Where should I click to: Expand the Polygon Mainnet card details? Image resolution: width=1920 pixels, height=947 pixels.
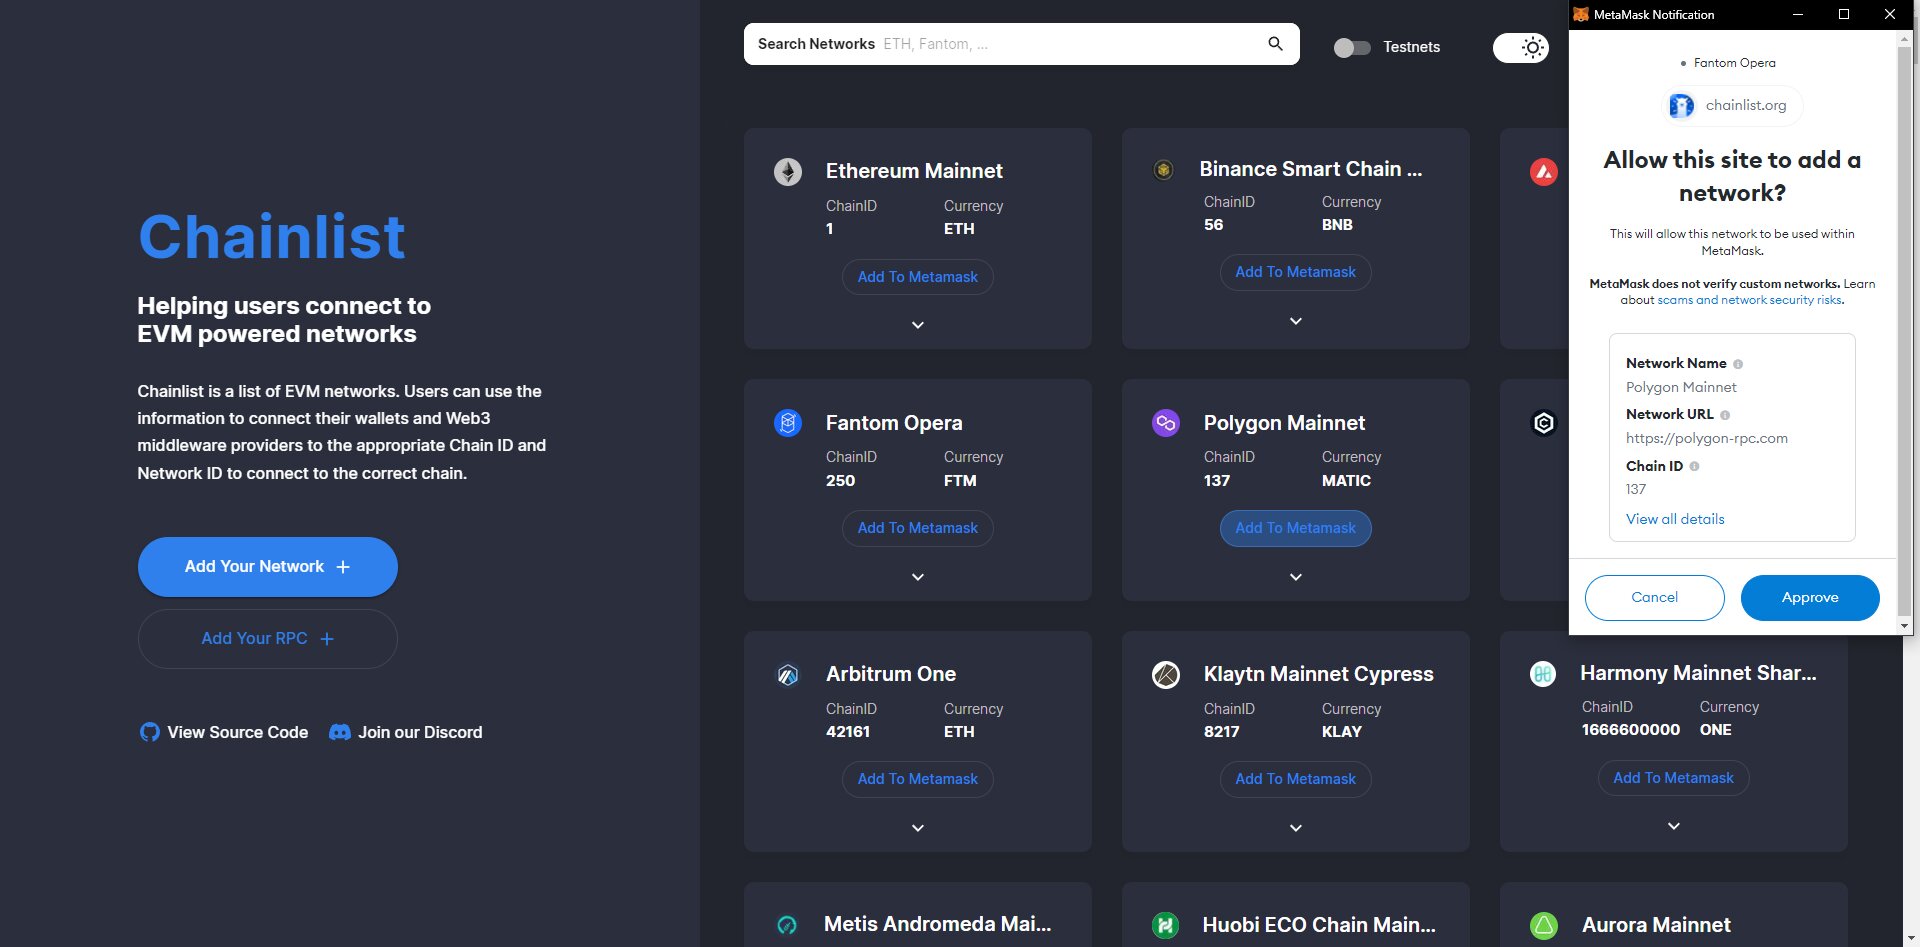[x=1296, y=577]
